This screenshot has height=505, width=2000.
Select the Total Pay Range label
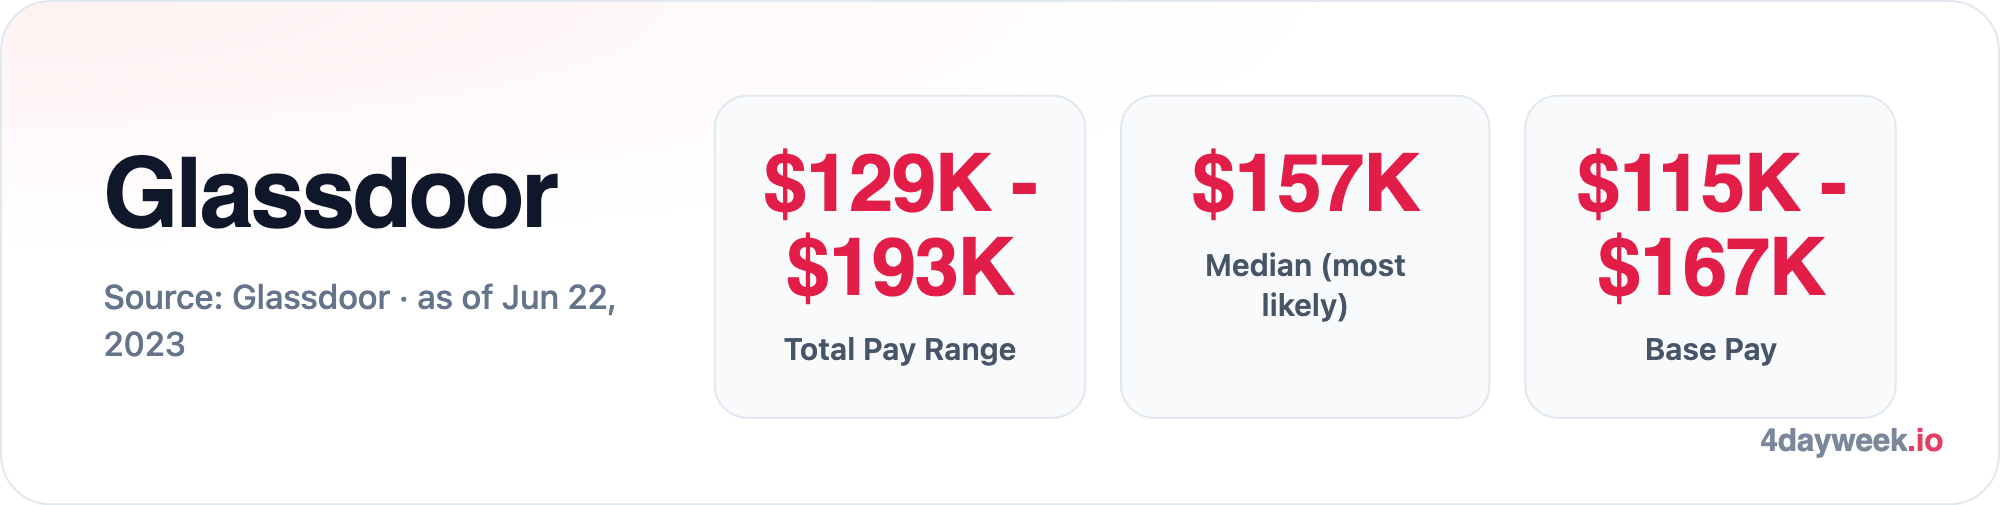tap(900, 349)
